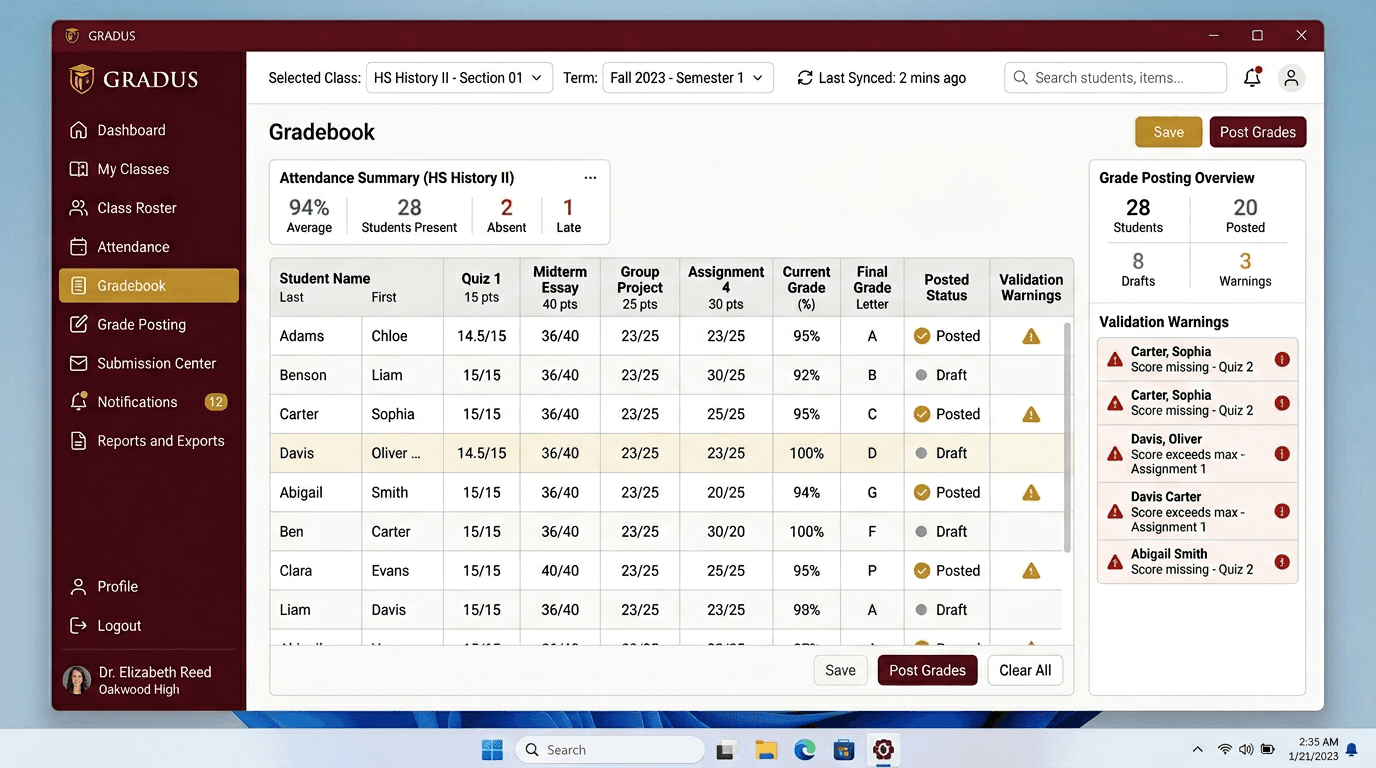Go to the Attendance section

tap(131, 247)
